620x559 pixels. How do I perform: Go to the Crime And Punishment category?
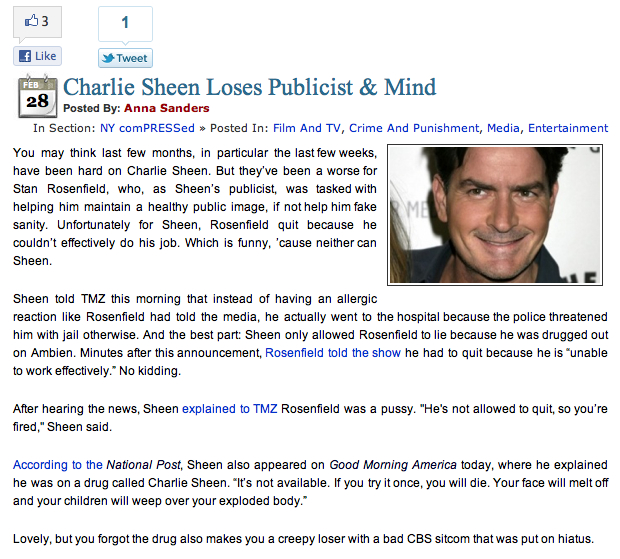tap(414, 128)
